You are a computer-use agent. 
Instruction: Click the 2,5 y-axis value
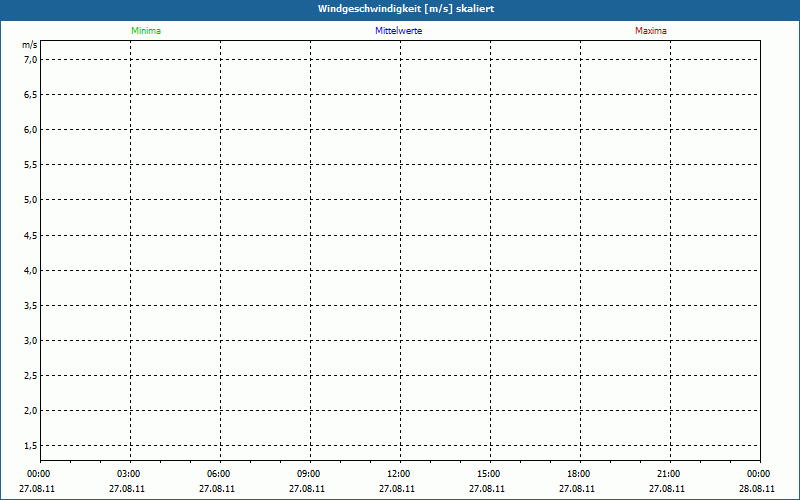tap(31, 376)
